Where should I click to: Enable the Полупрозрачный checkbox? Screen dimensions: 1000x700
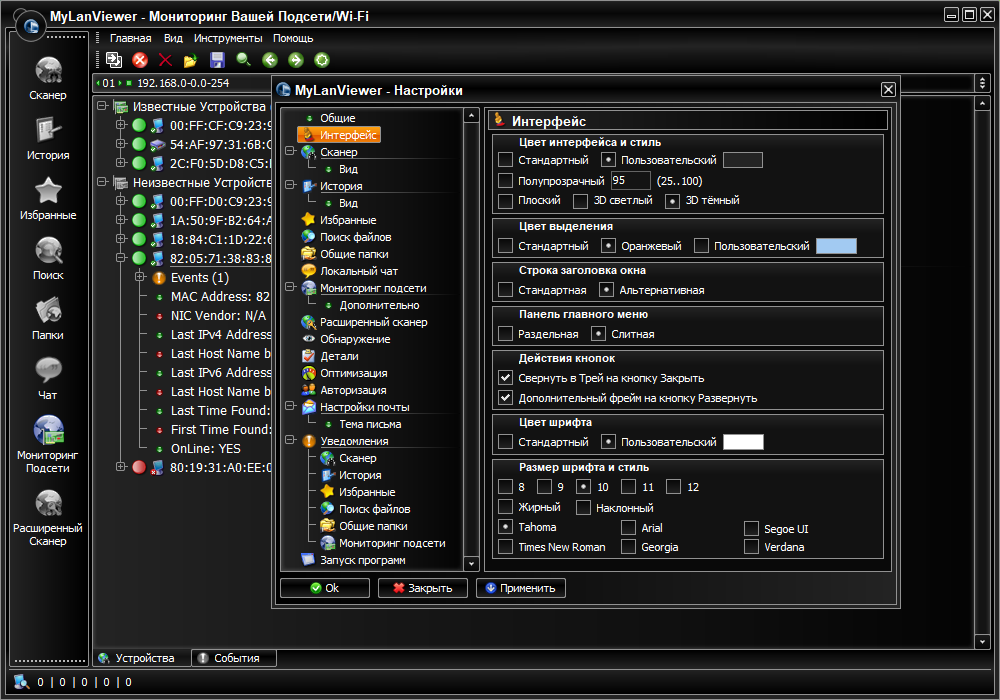tap(505, 180)
